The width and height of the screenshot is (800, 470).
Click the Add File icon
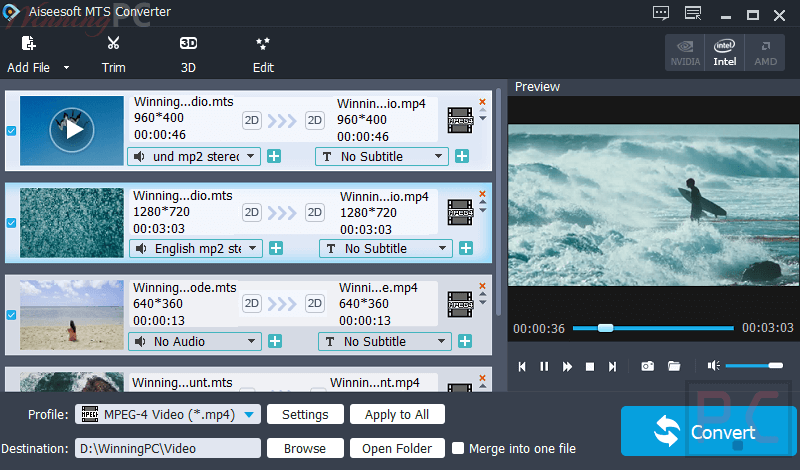point(29,43)
